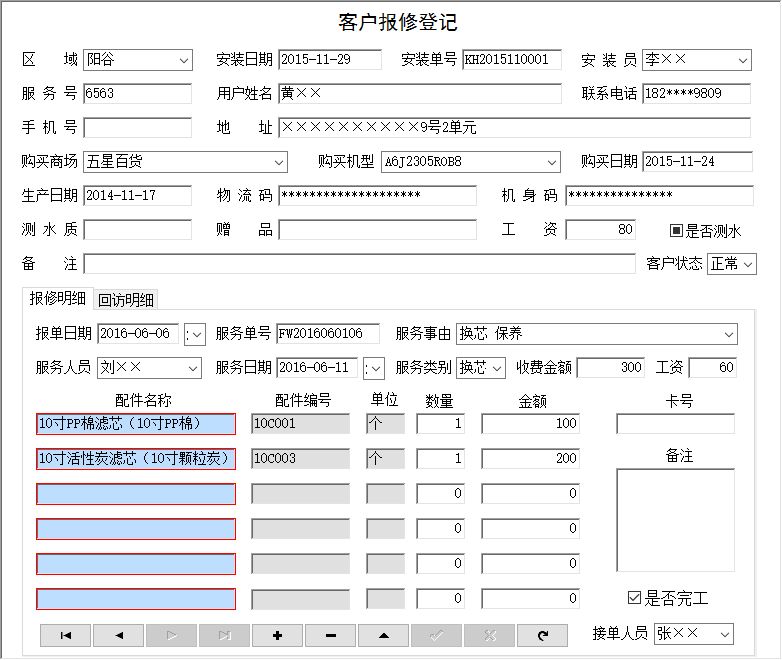782x660 pixels.
Task: Click the 机身码 field
Action: (659, 195)
